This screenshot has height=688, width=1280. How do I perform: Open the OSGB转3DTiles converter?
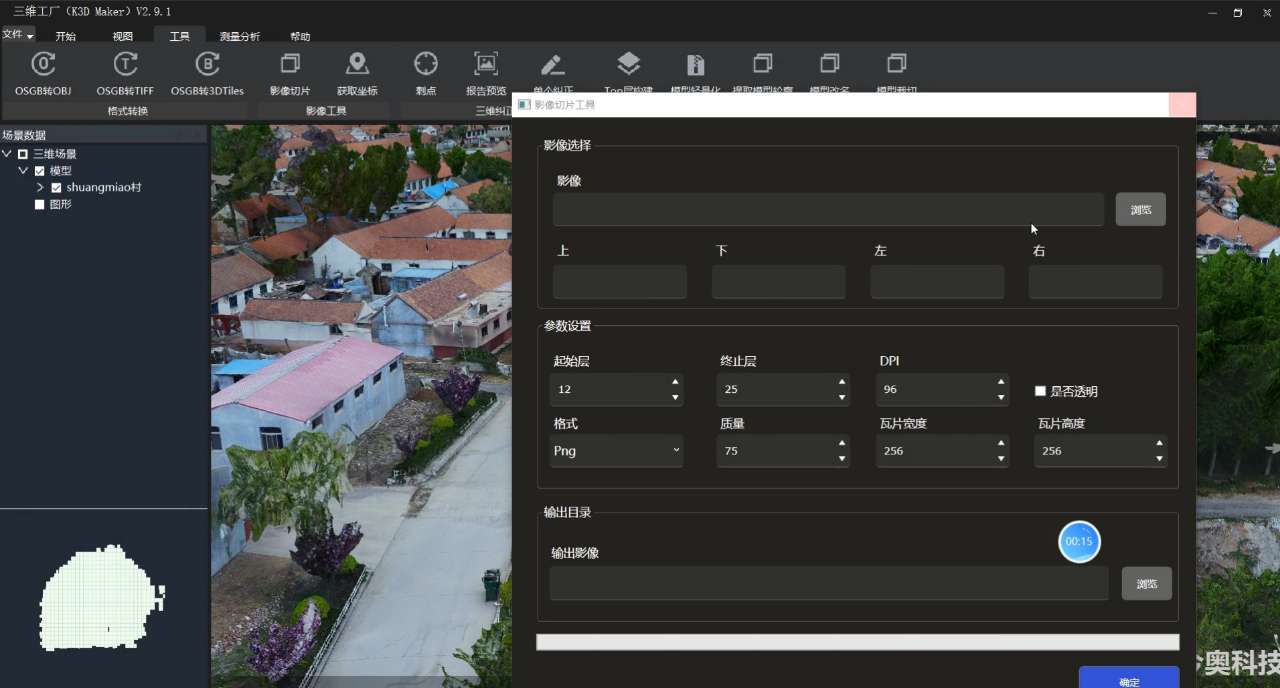pos(207,66)
